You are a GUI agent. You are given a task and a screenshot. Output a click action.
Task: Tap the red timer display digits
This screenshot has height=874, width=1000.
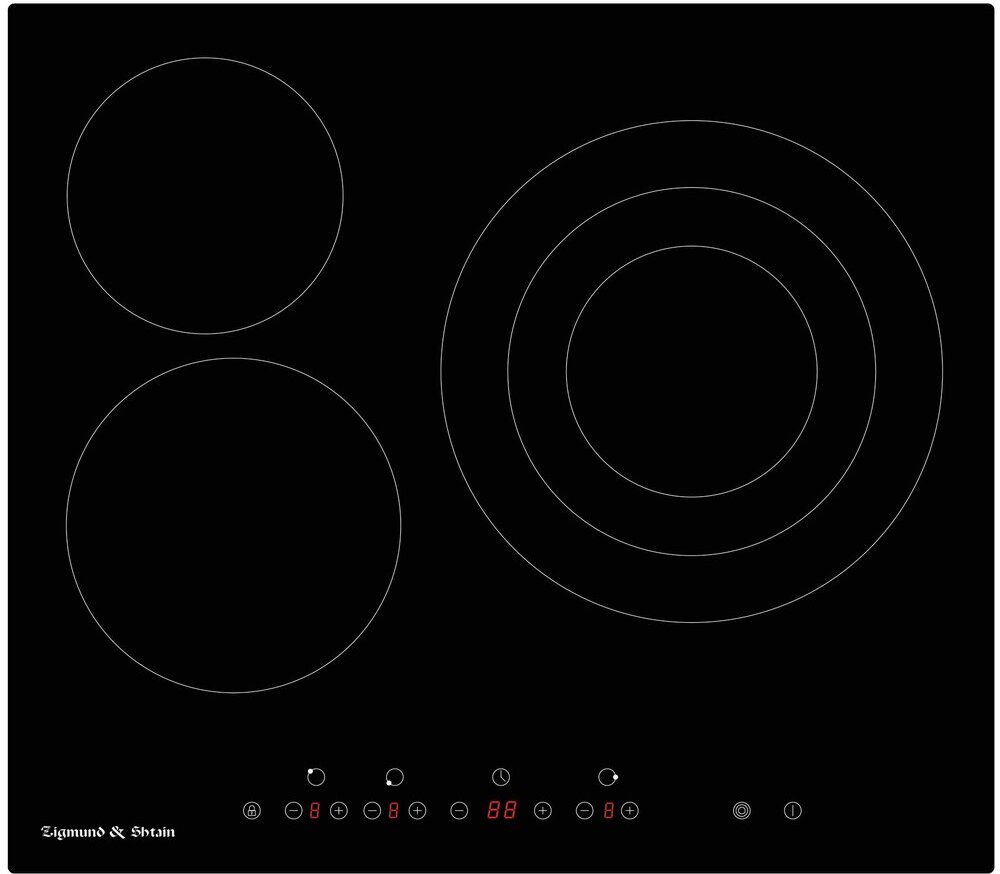tap(502, 811)
